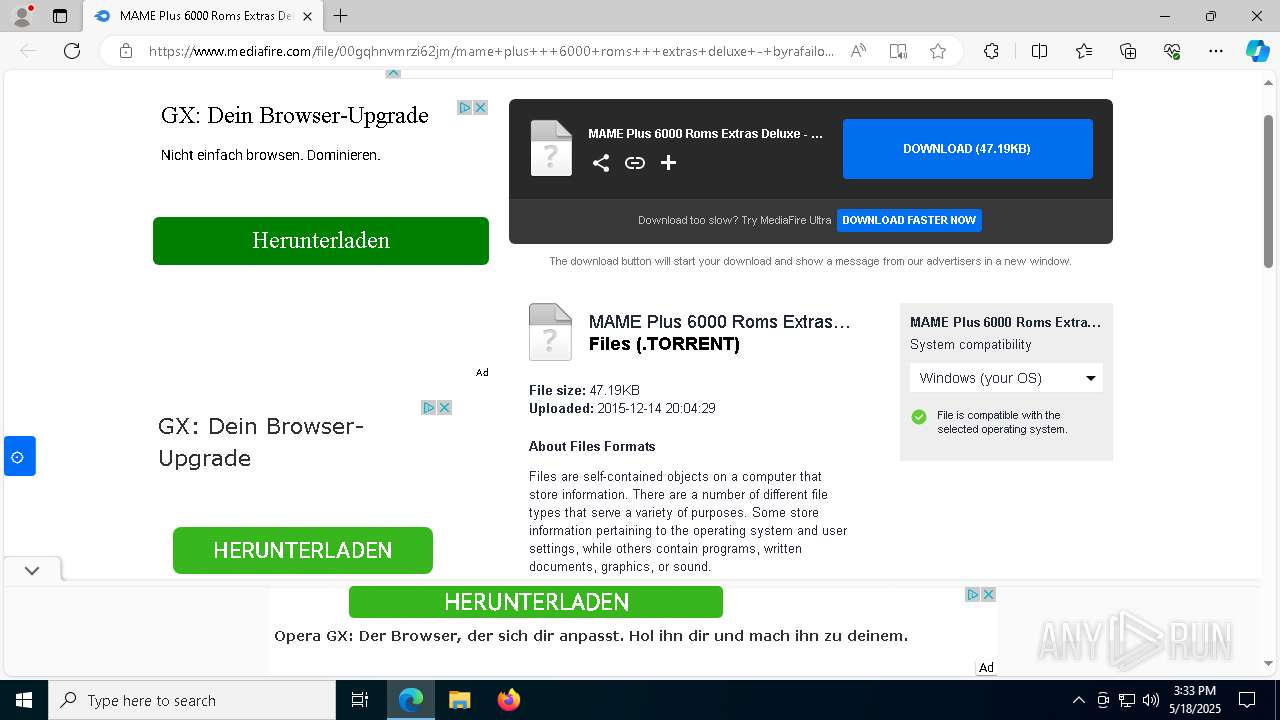
Task: Close the MAME Plus 6000 Roms tab
Action: tap(307, 16)
